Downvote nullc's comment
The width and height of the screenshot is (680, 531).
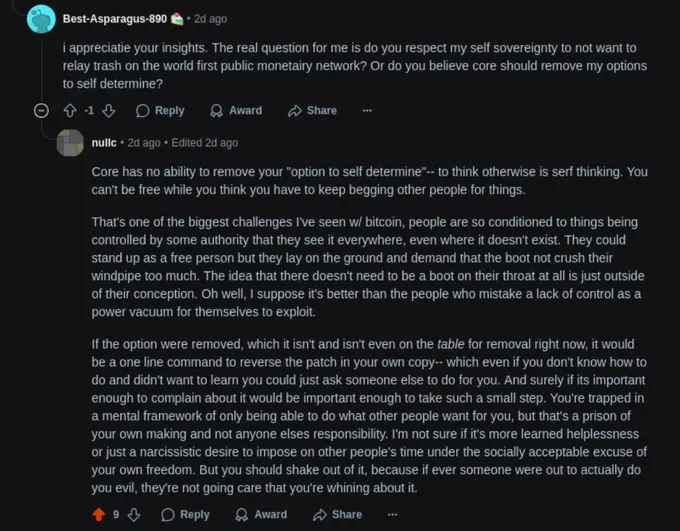click(134, 515)
